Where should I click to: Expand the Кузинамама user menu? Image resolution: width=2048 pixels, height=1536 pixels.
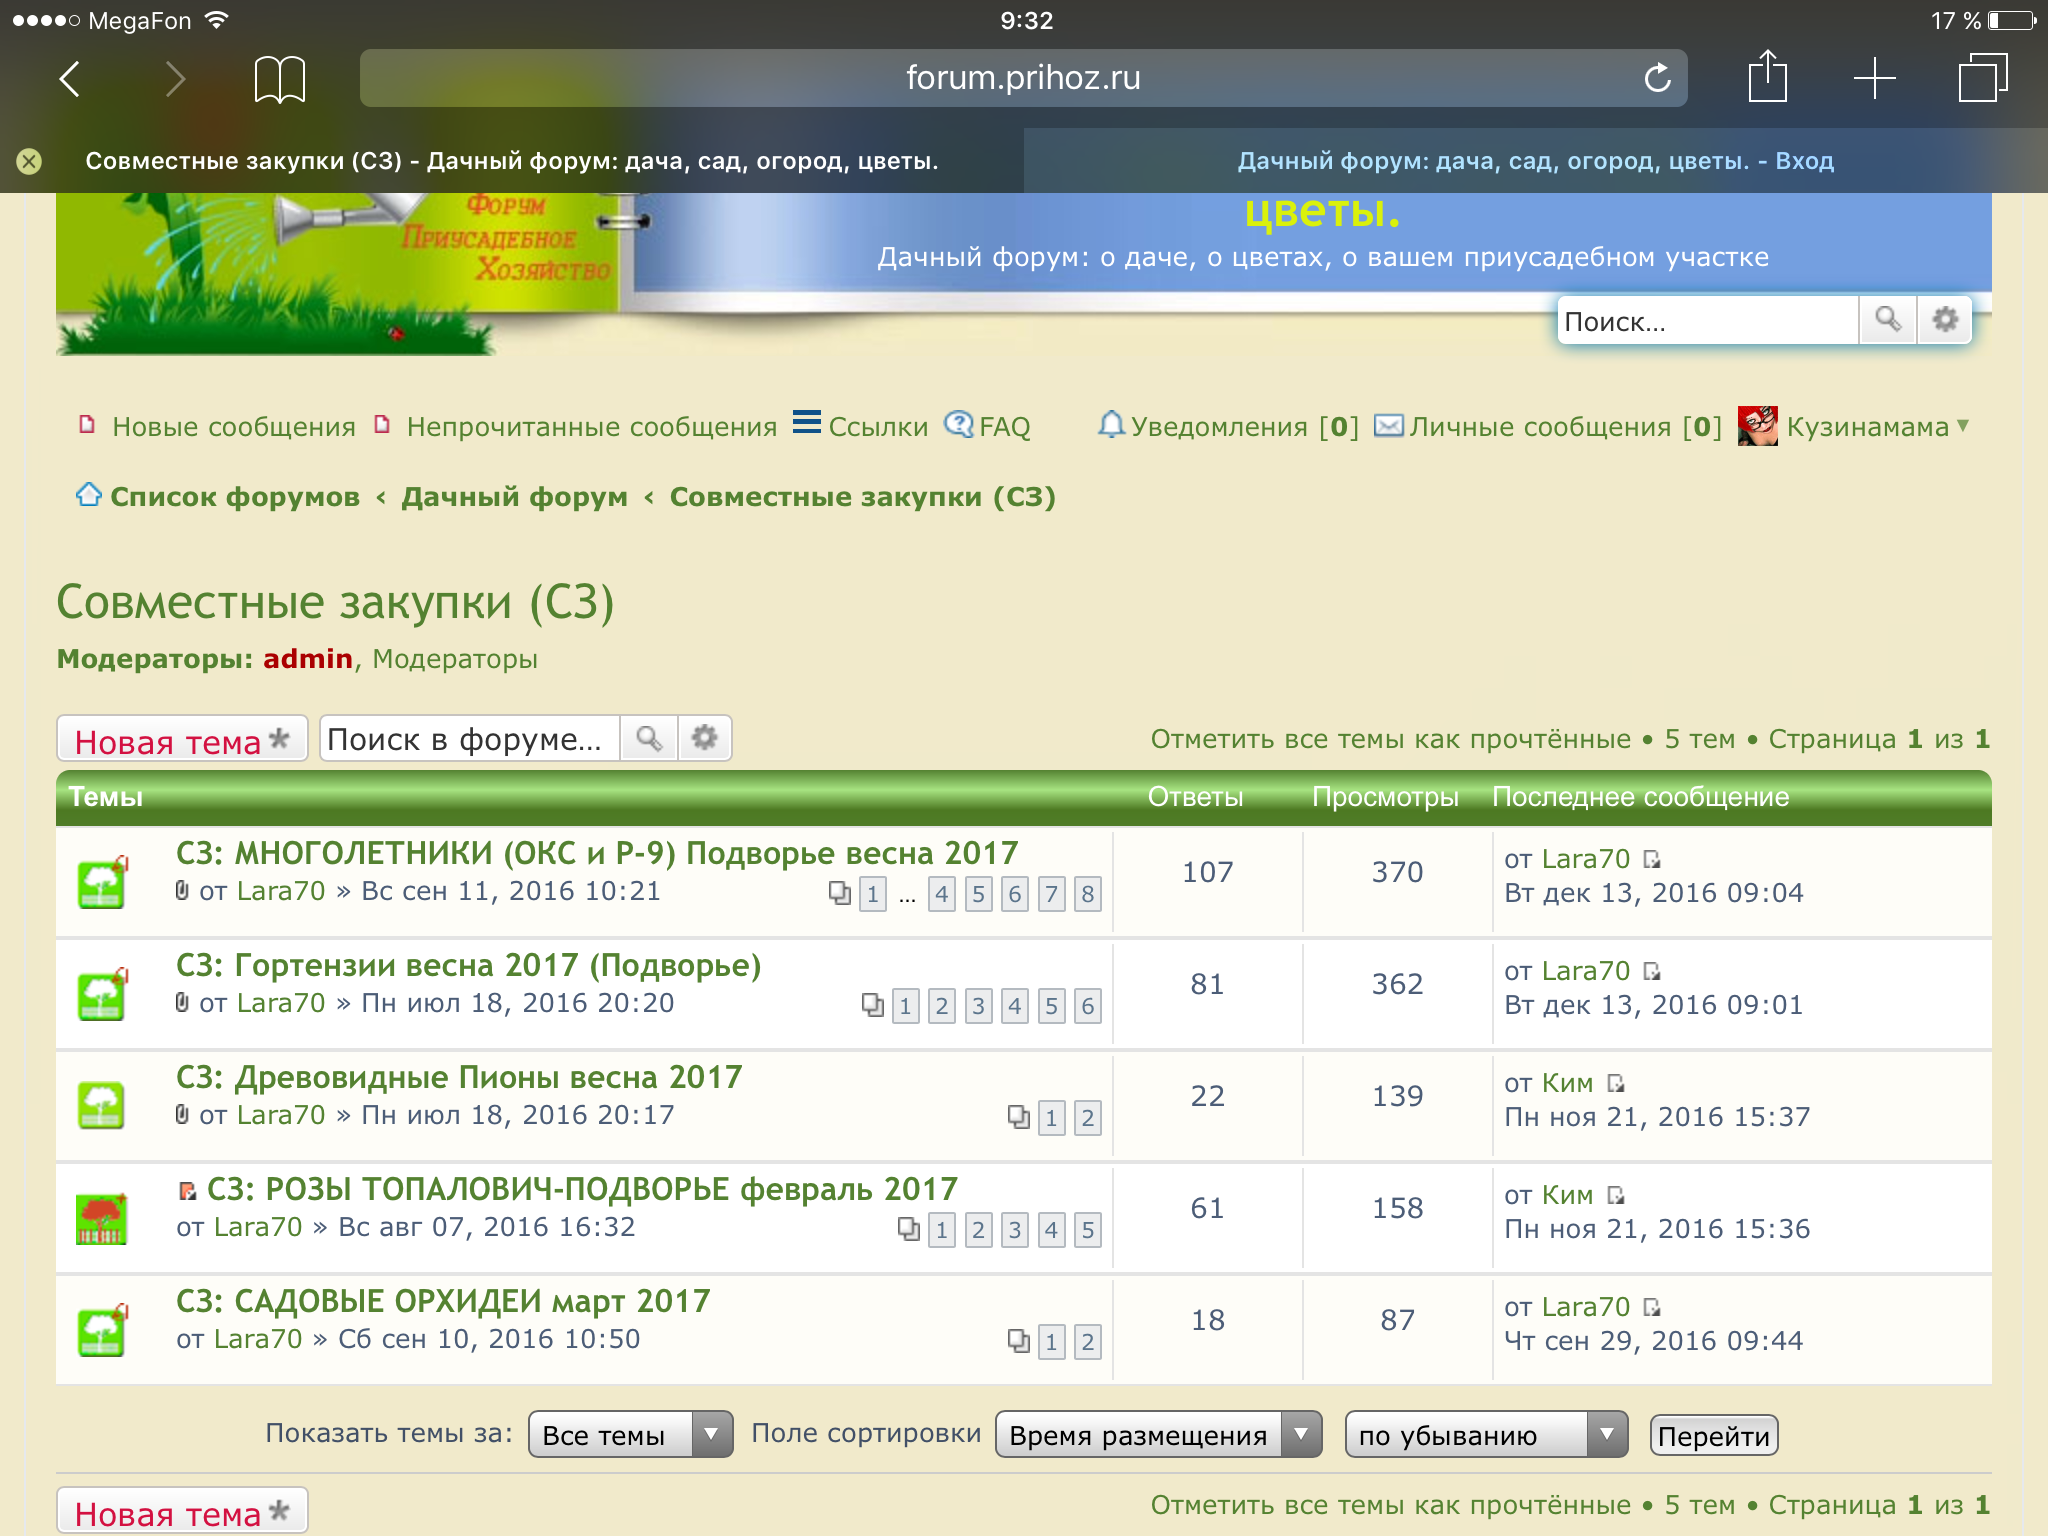(1866, 427)
